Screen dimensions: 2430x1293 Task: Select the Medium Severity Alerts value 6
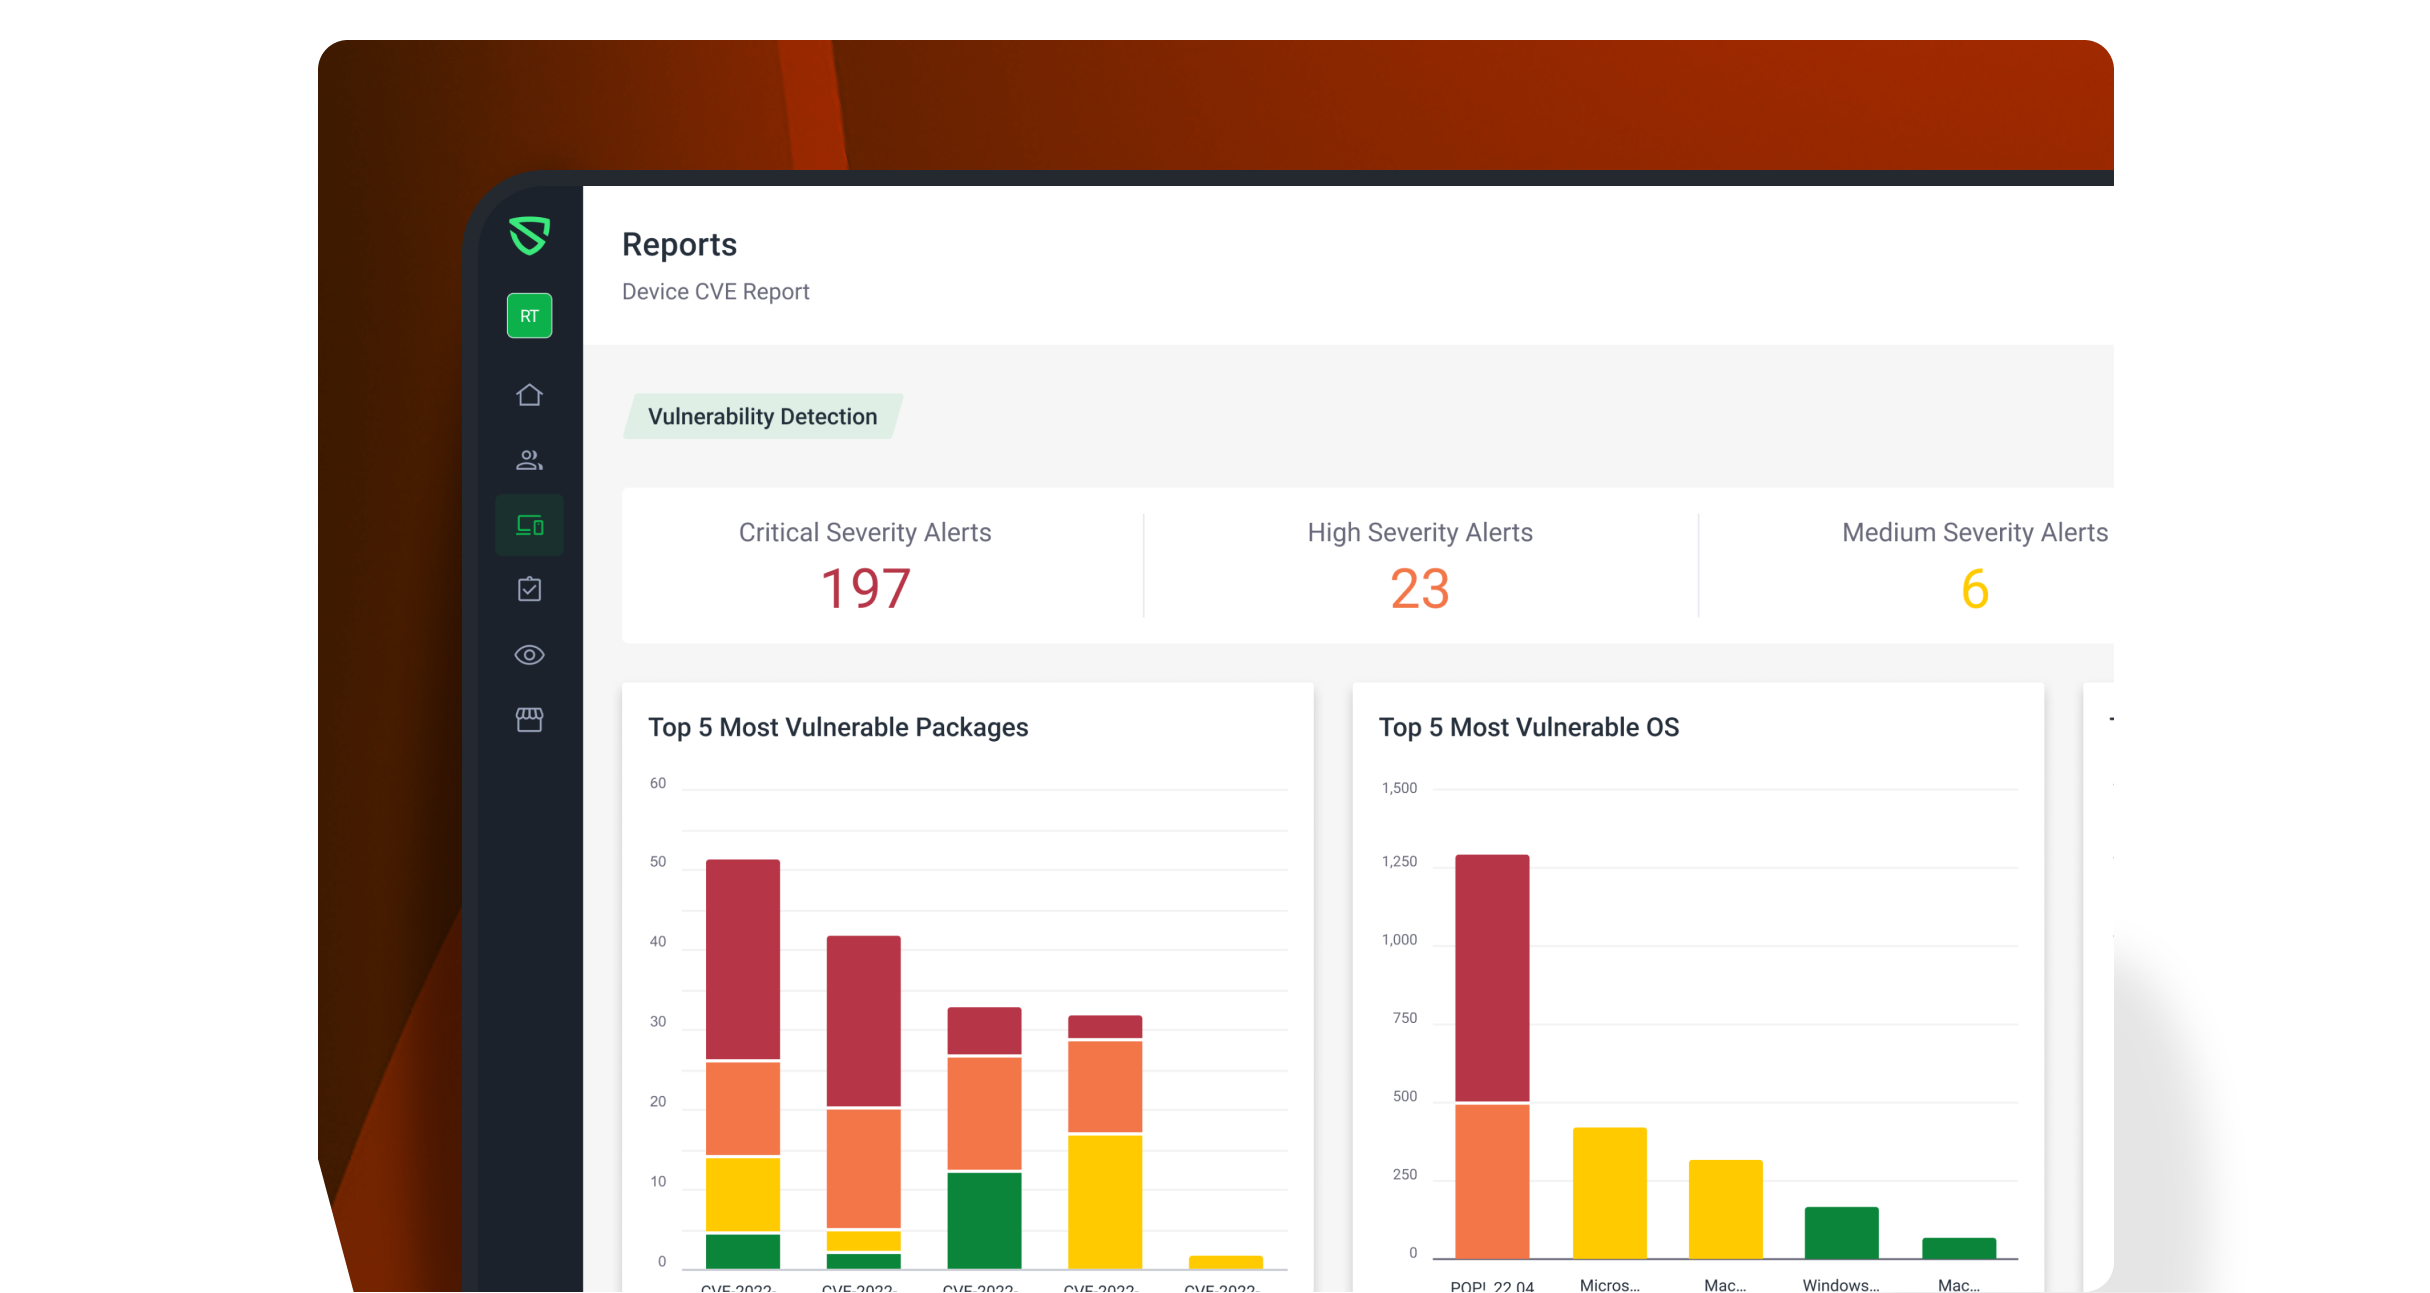pos(1974,589)
